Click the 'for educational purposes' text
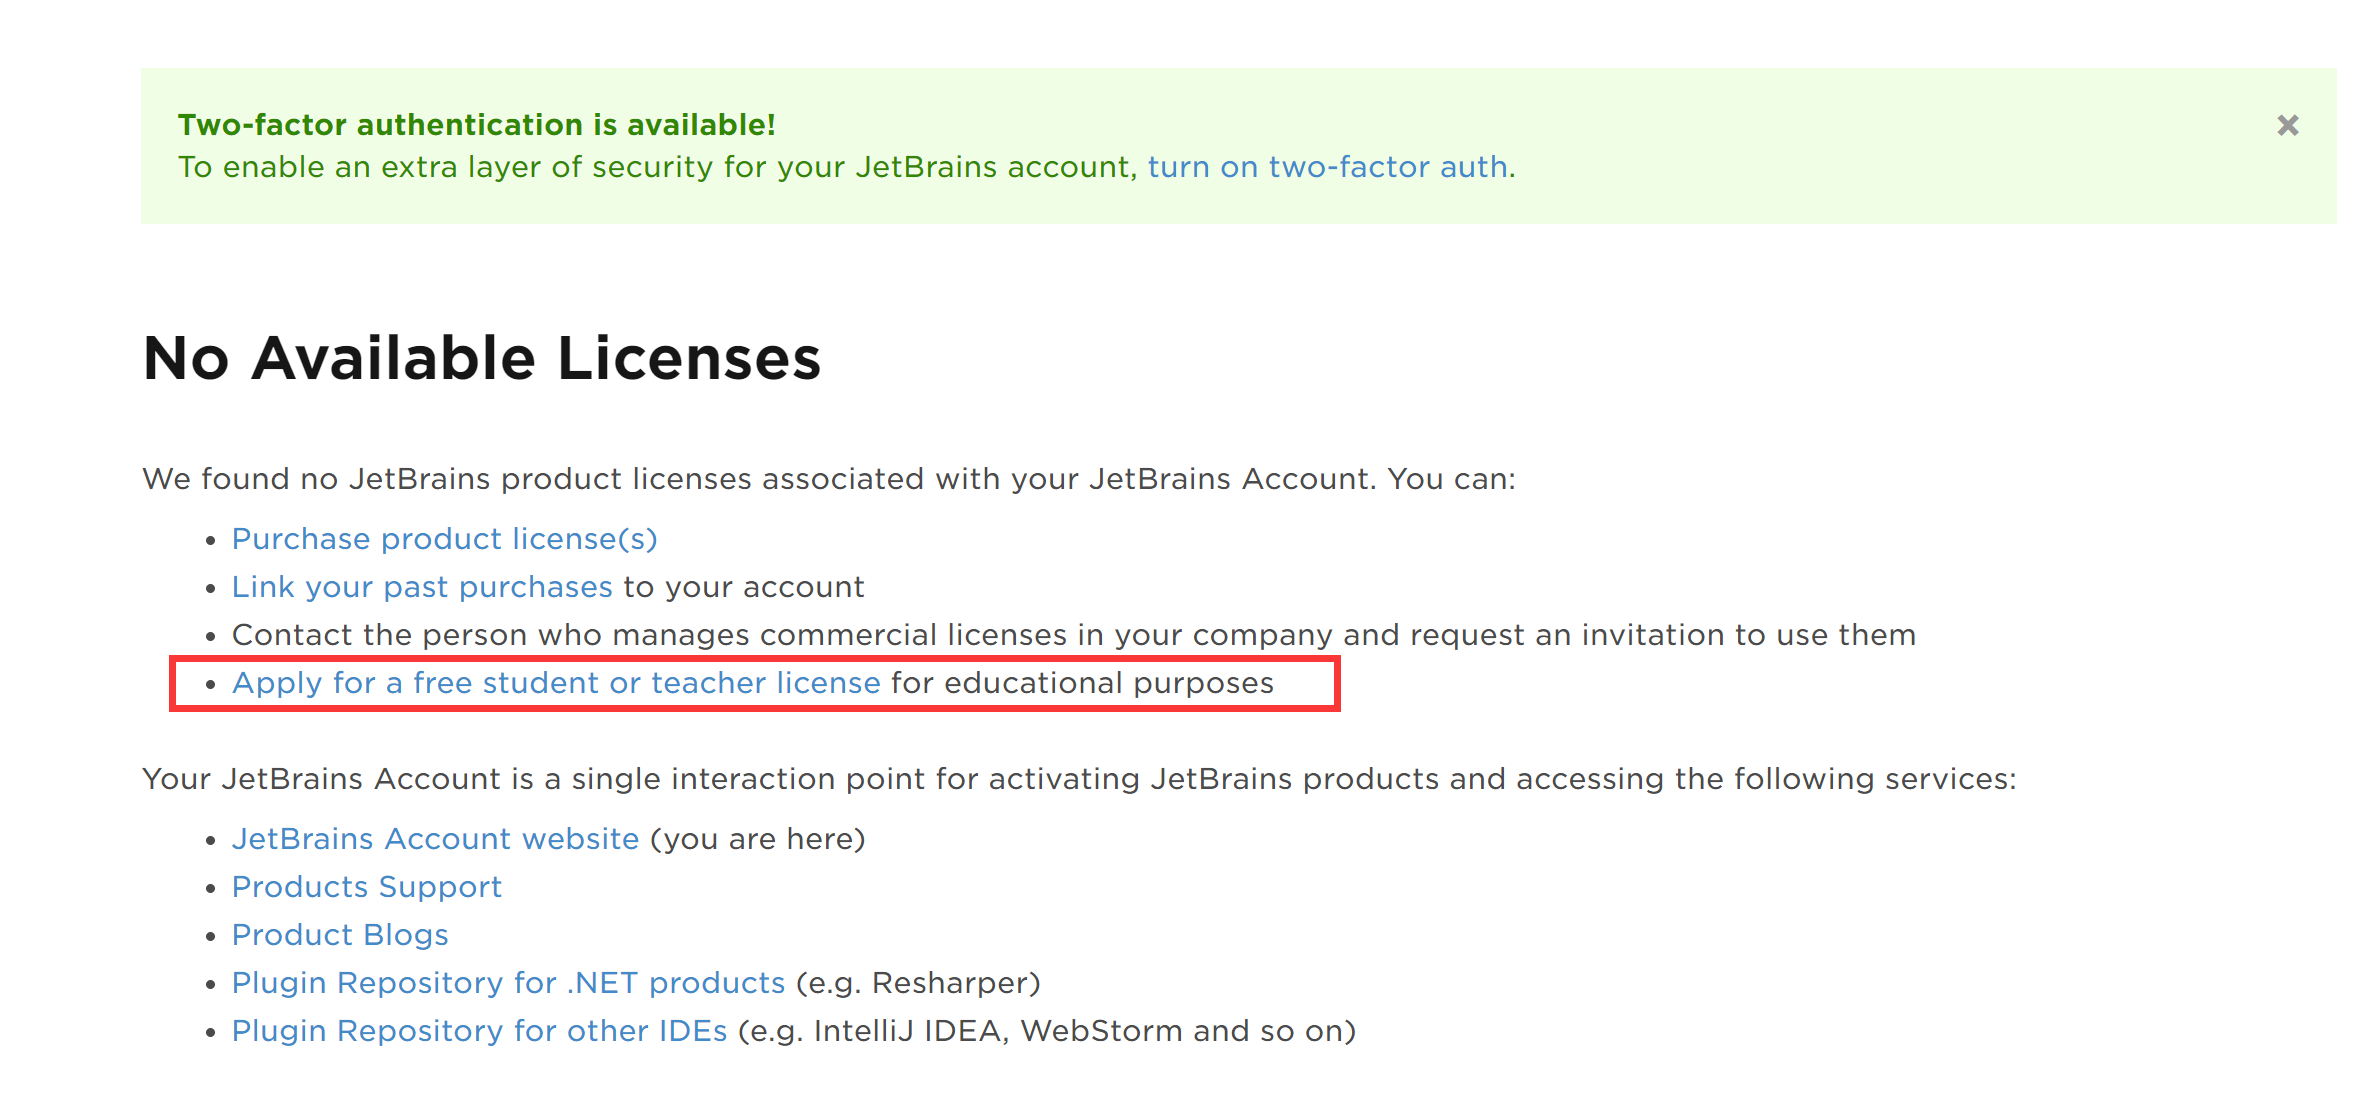The height and width of the screenshot is (1094, 2365). [x=1083, y=683]
